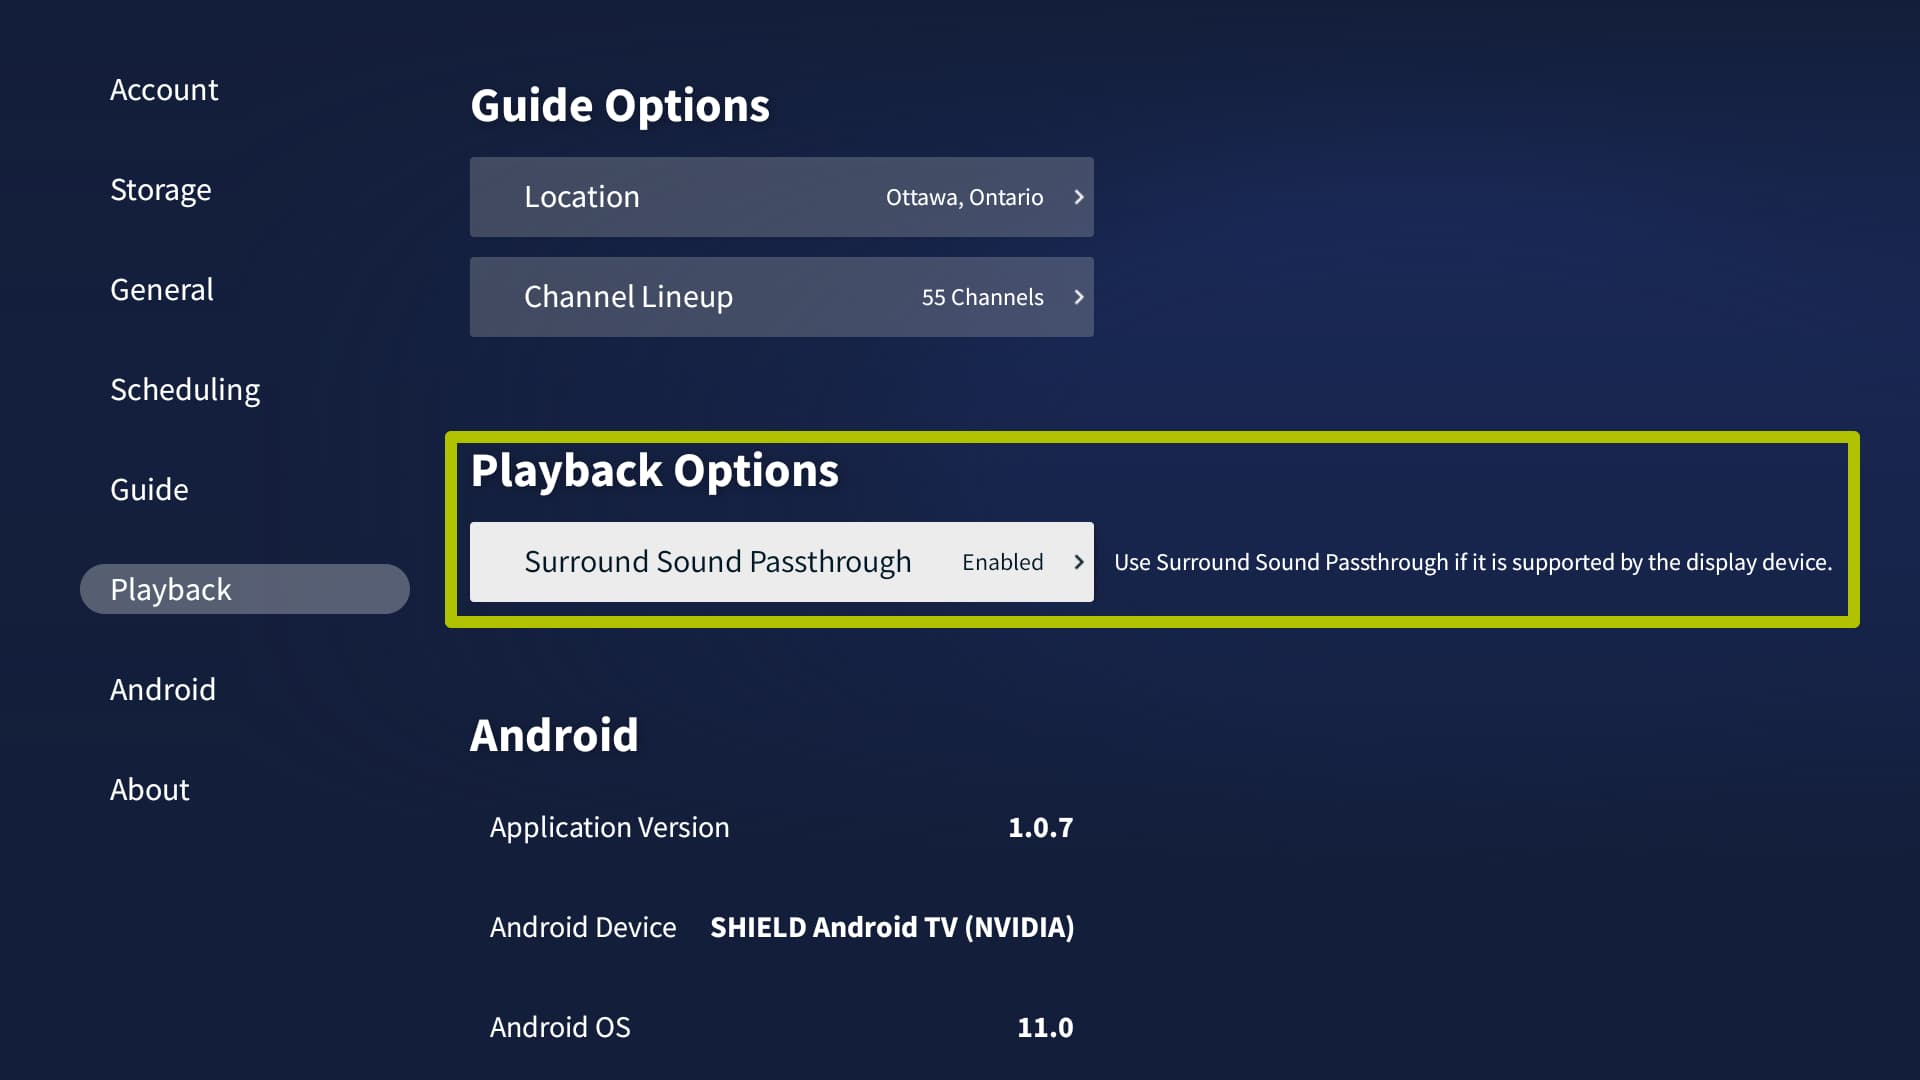1920x1080 pixels.
Task: Click the Channel Lineup chevron arrow
Action: click(x=1078, y=297)
